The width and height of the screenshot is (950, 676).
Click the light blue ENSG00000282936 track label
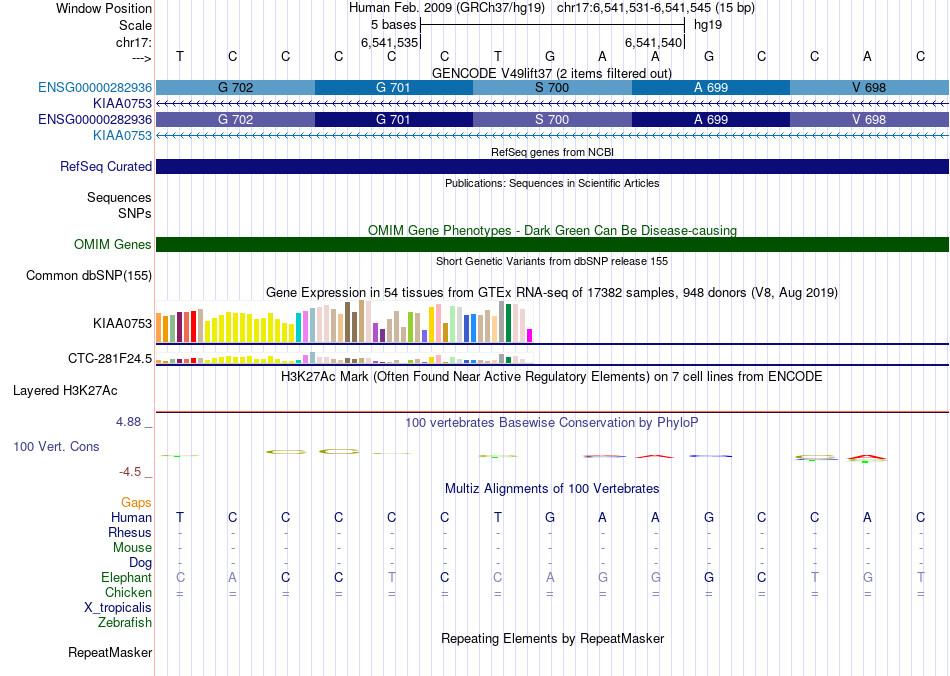(x=95, y=87)
